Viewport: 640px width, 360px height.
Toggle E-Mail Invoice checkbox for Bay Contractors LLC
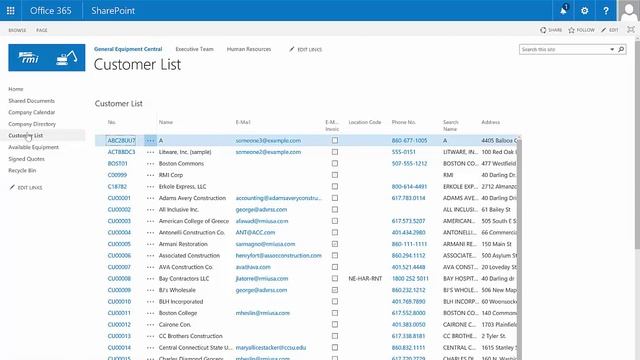tap(335, 278)
